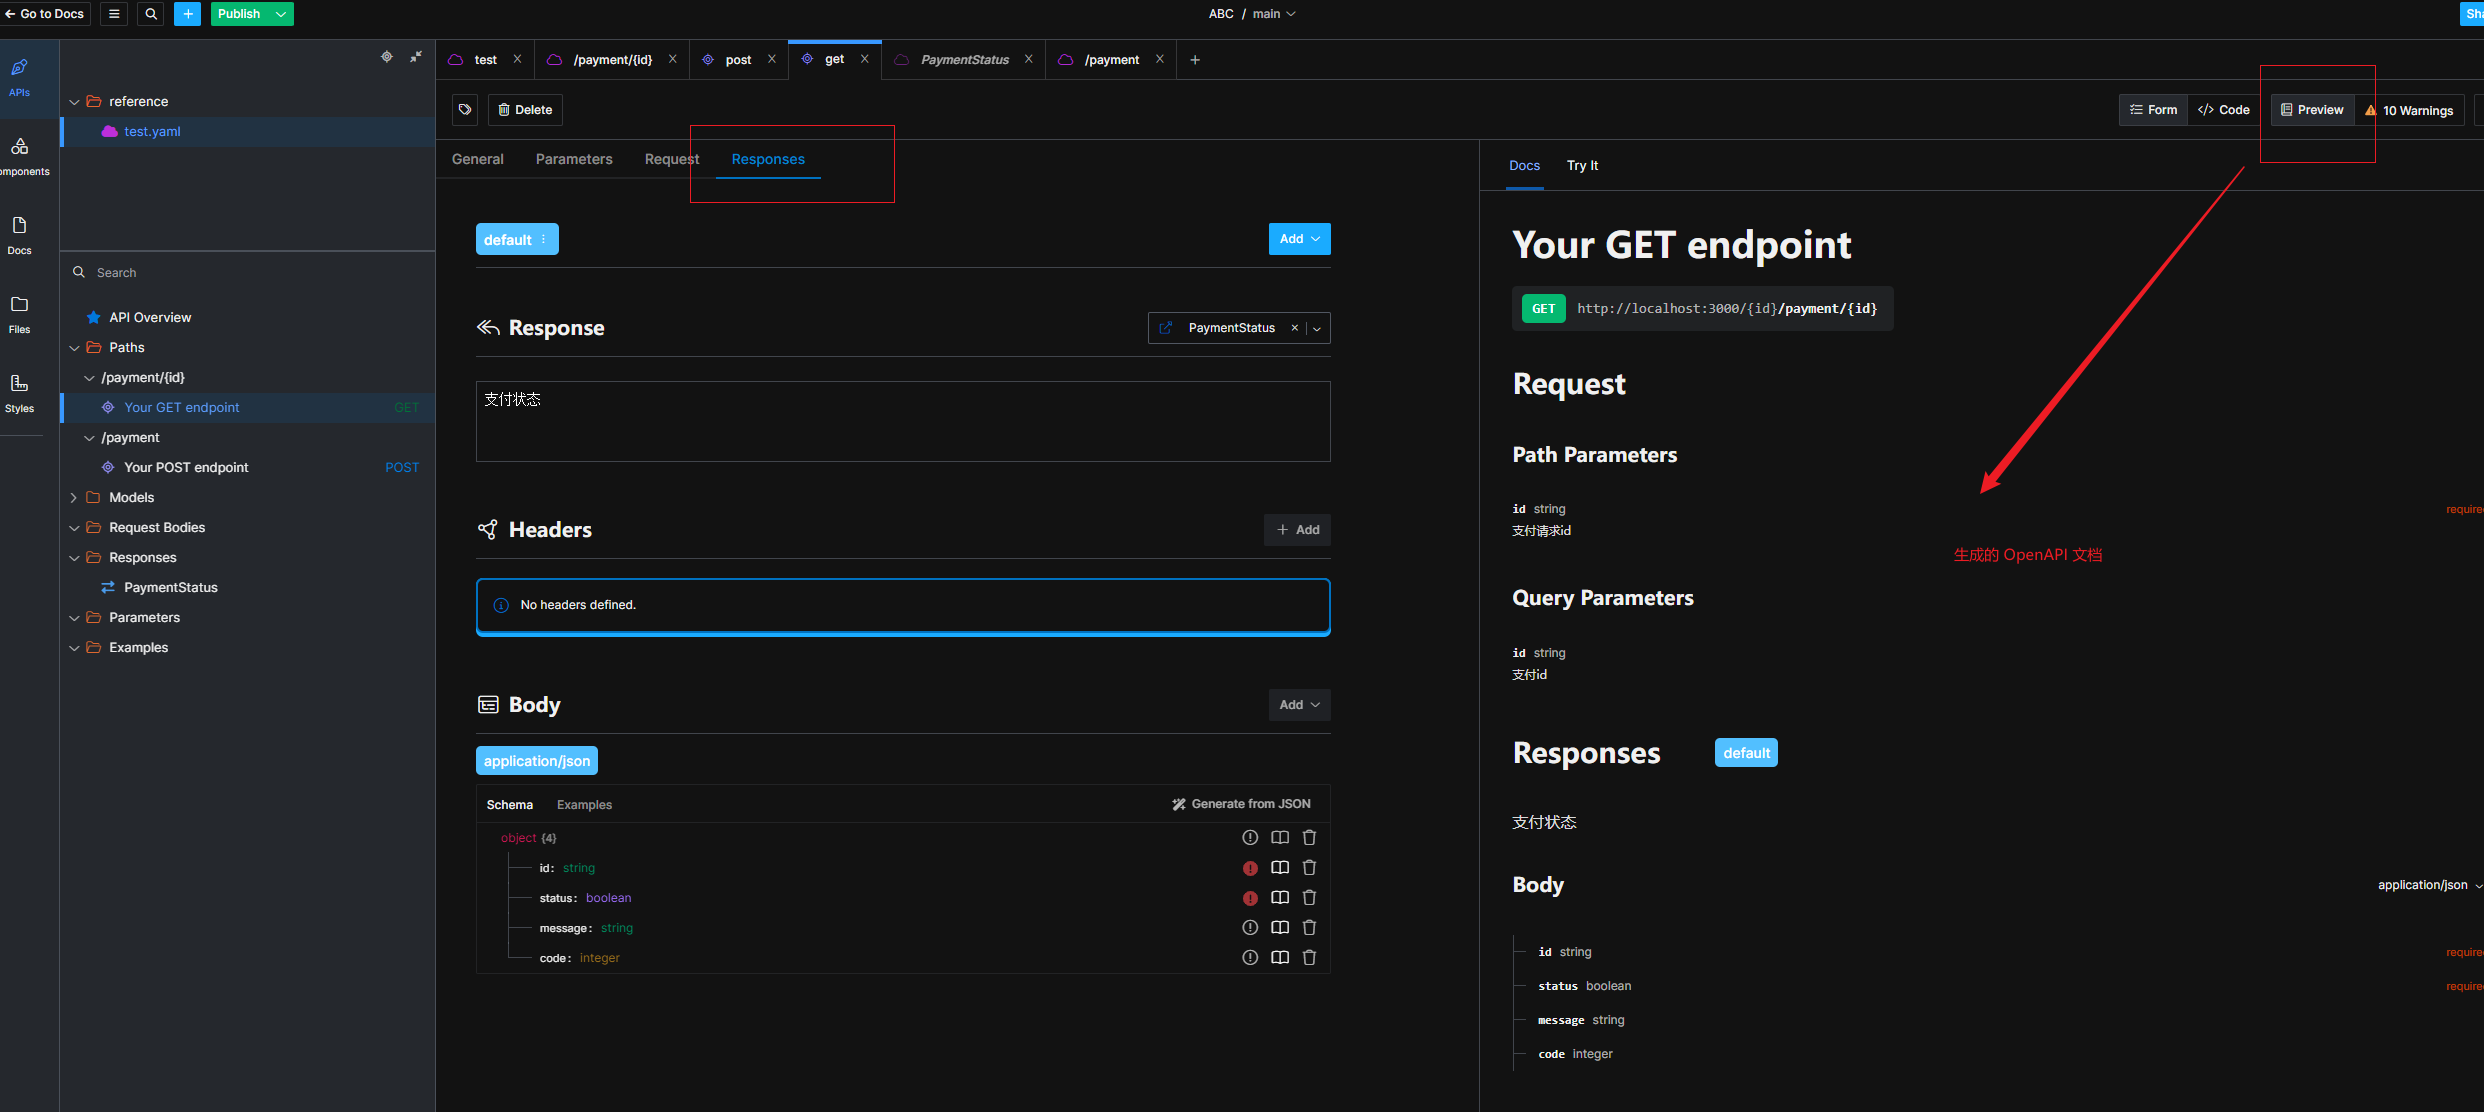Click the tag icon beside Delete
This screenshot has width=2484, height=1112.
tap(465, 110)
